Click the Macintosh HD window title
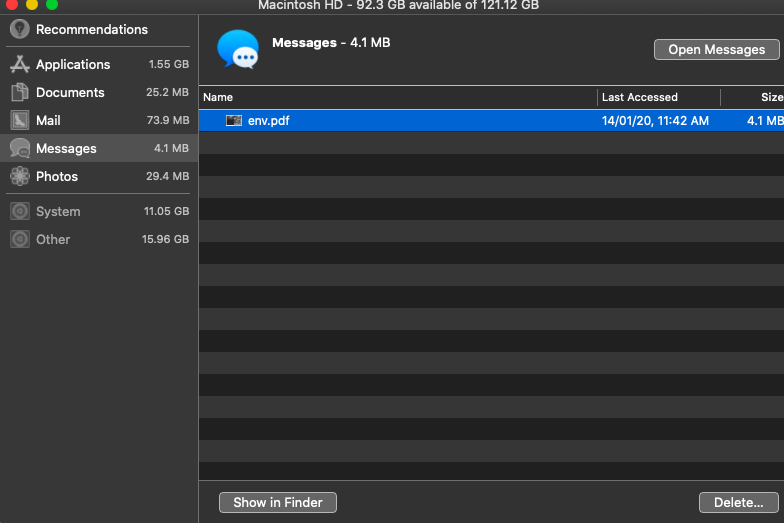Viewport: 784px width, 523px height. click(x=398, y=6)
